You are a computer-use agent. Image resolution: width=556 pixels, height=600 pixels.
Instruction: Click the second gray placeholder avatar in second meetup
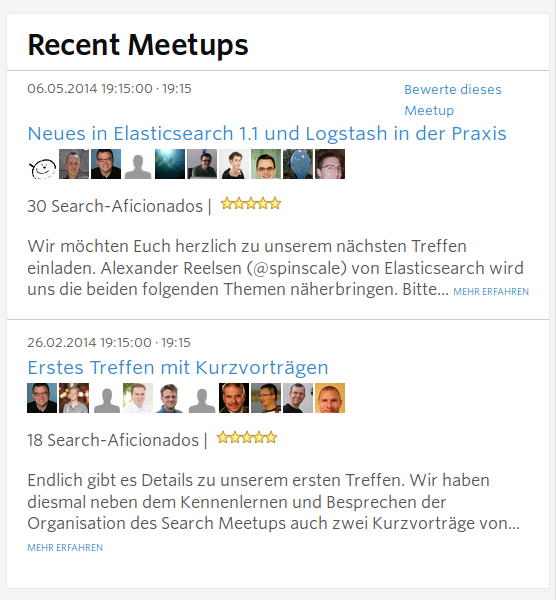[x=202, y=398]
